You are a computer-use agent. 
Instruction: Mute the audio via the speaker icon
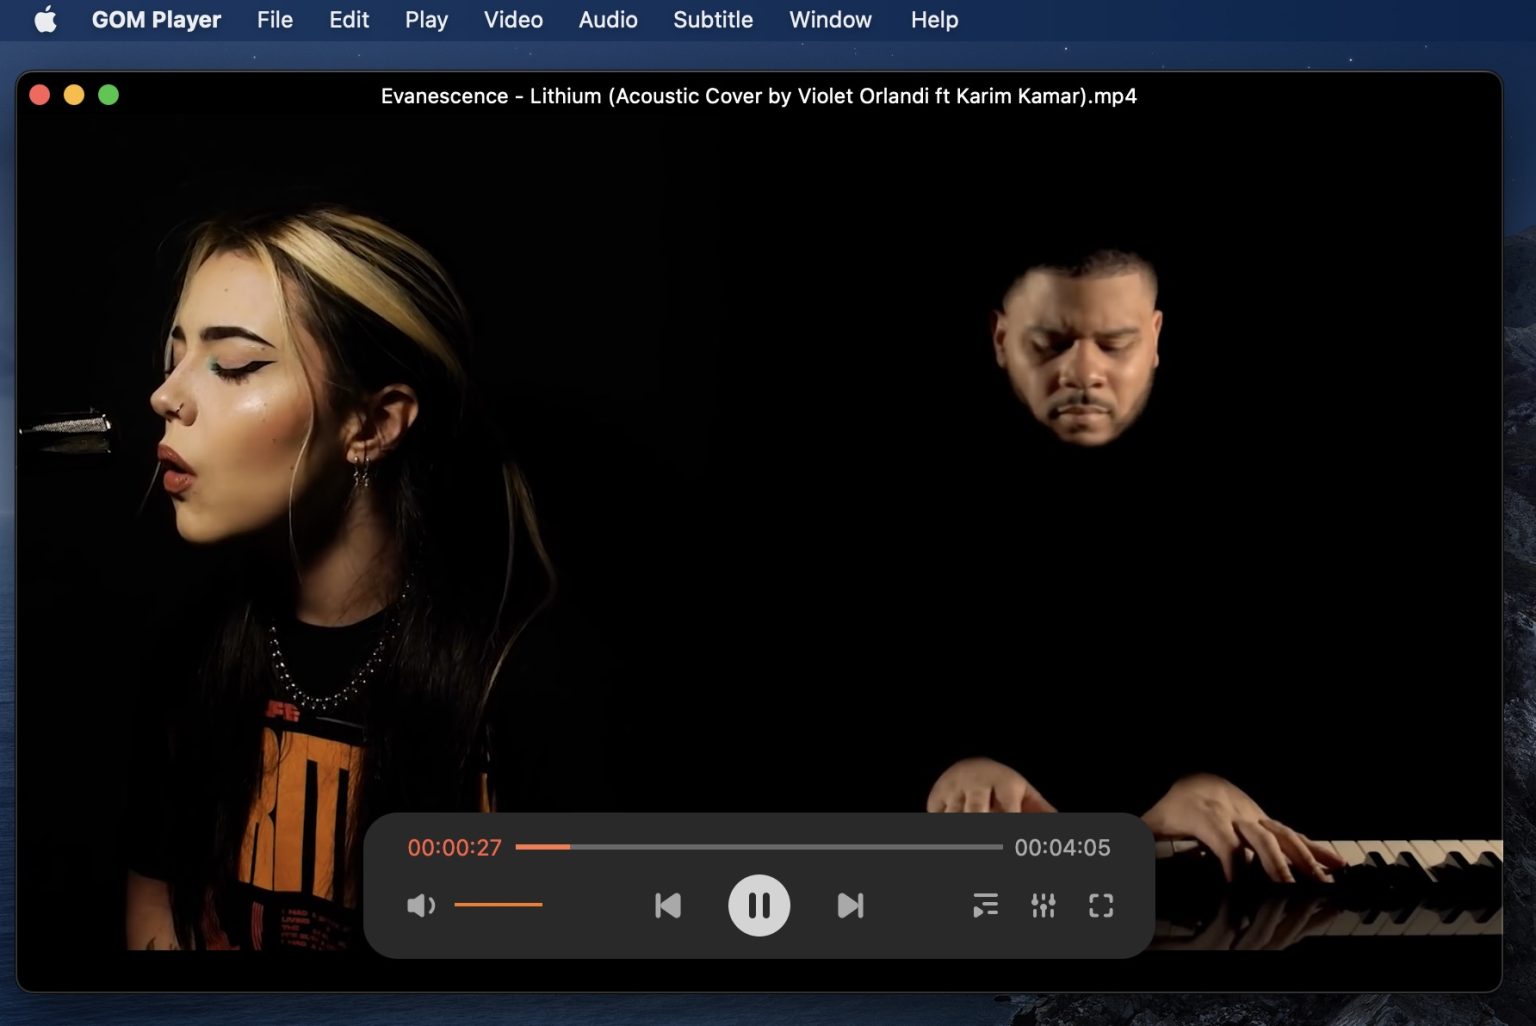pos(420,905)
